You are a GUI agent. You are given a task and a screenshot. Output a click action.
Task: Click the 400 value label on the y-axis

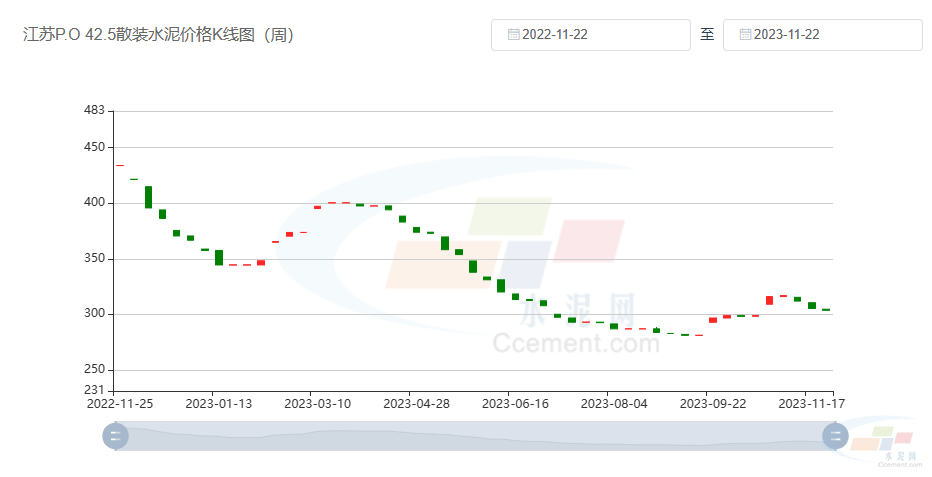coord(94,203)
